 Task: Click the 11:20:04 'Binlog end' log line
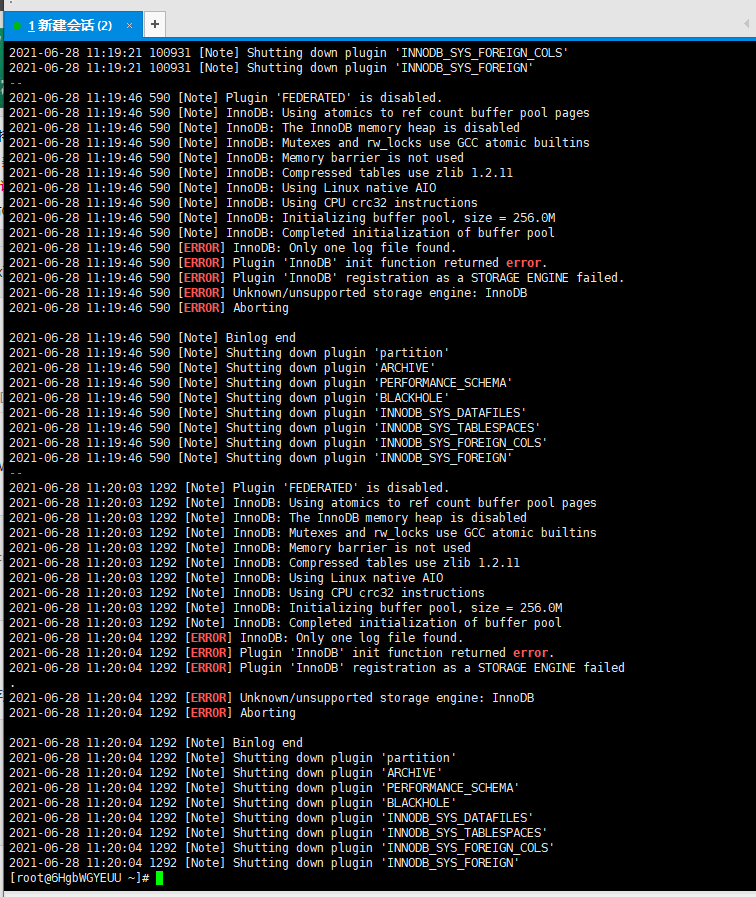(x=156, y=743)
